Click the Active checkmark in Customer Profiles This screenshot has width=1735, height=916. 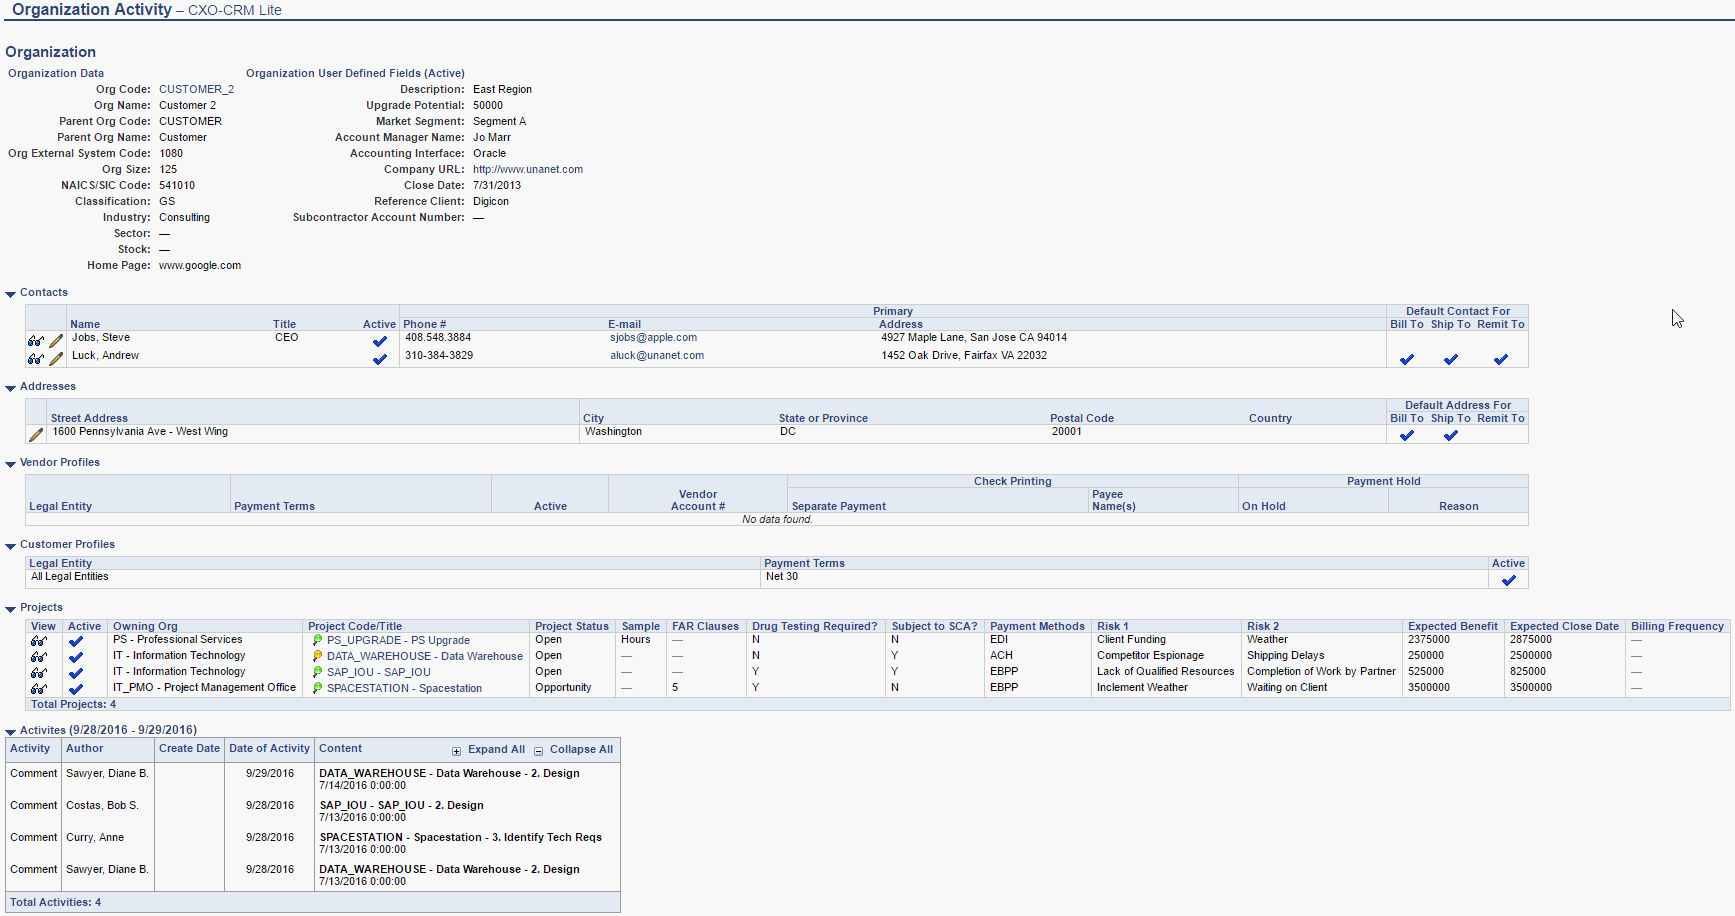[1510, 579]
